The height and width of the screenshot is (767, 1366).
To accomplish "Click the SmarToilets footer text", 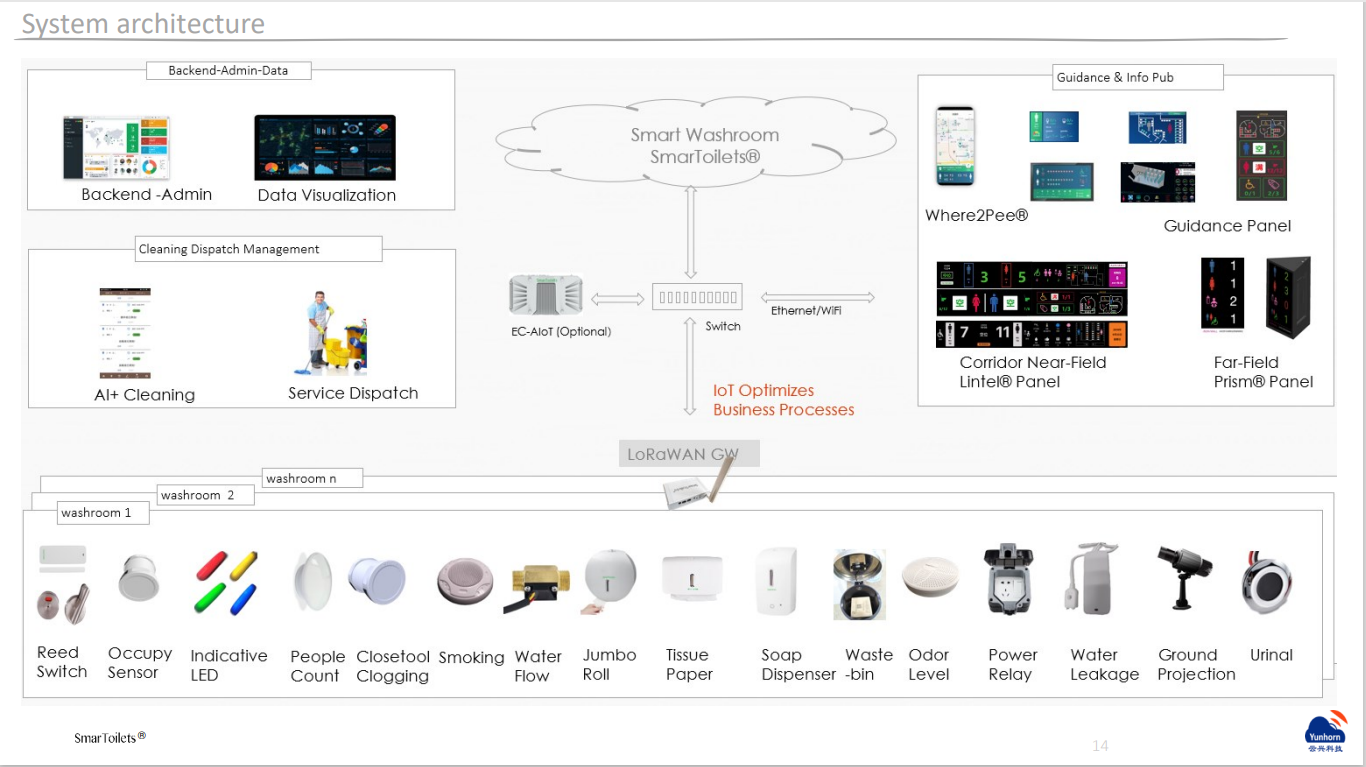I will click(110, 737).
